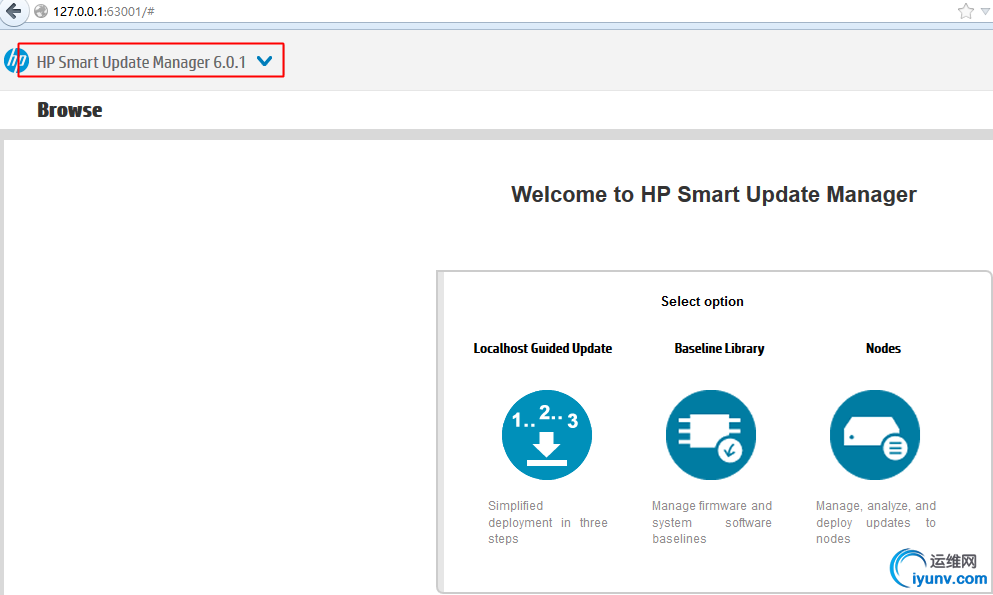
Task: Open the HP Smart Update Manager 6.0.1 menu title
Action: [x=141, y=62]
